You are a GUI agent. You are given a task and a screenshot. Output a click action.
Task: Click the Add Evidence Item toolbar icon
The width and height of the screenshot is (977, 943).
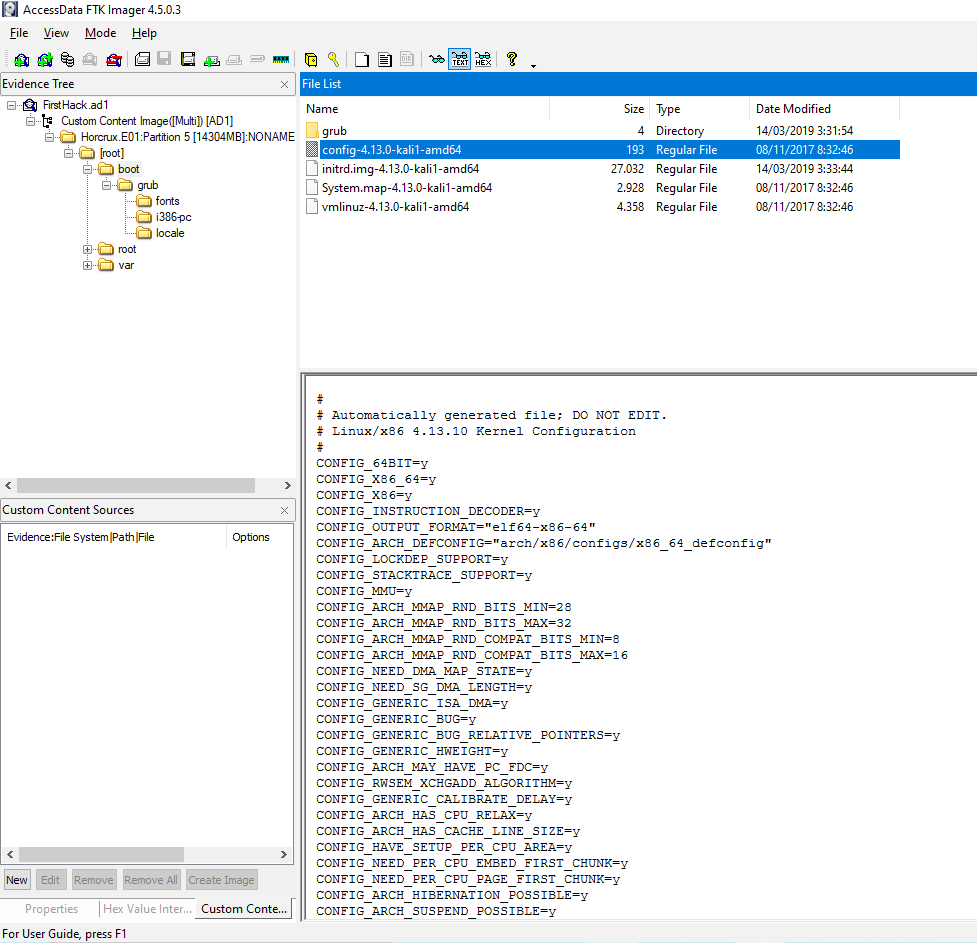click(21, 60)
